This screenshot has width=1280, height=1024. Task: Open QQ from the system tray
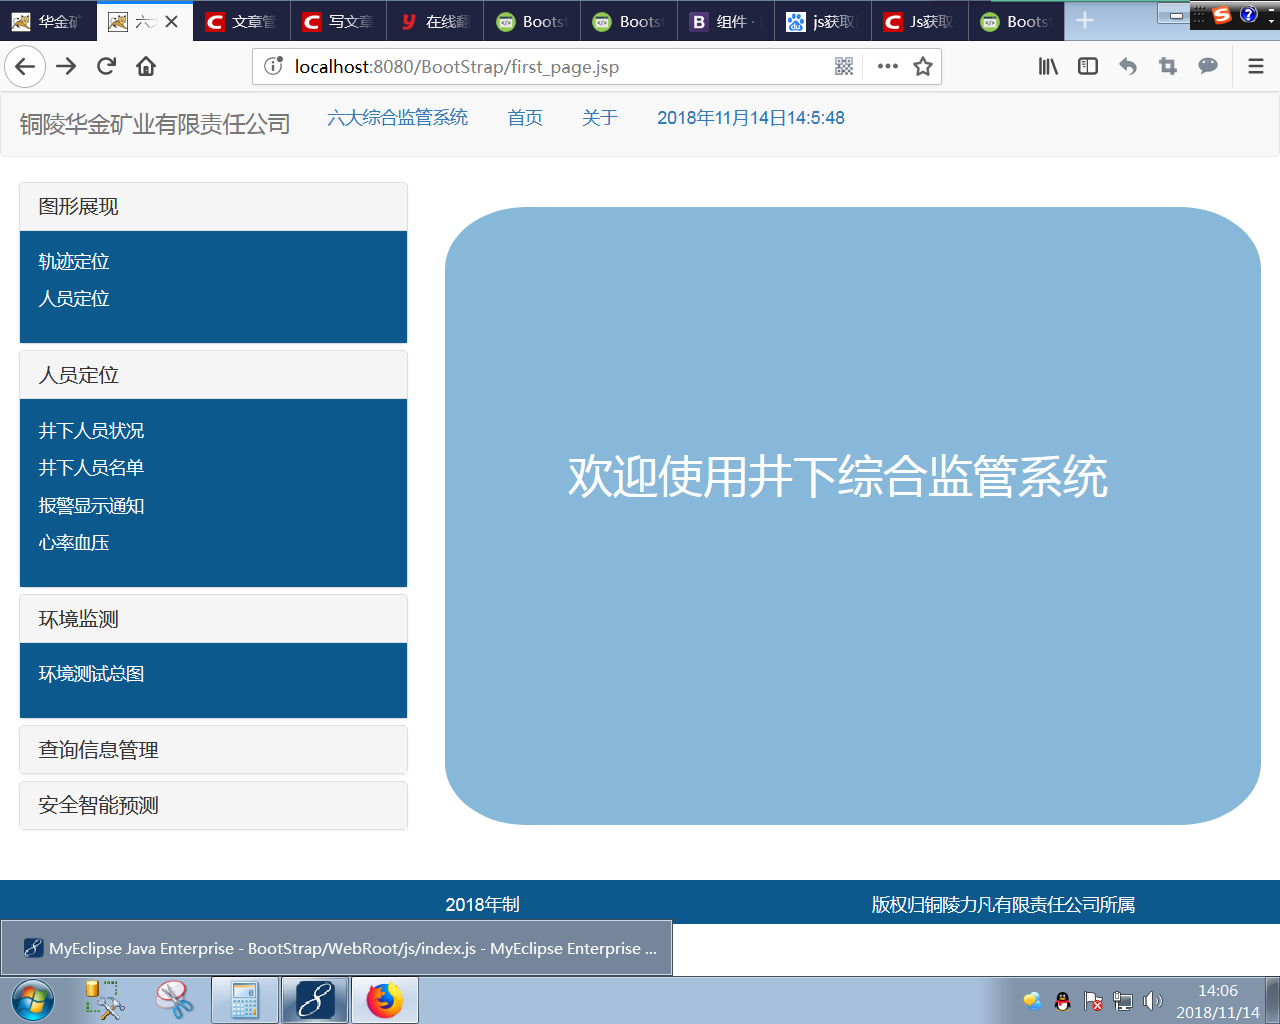1062,1000
